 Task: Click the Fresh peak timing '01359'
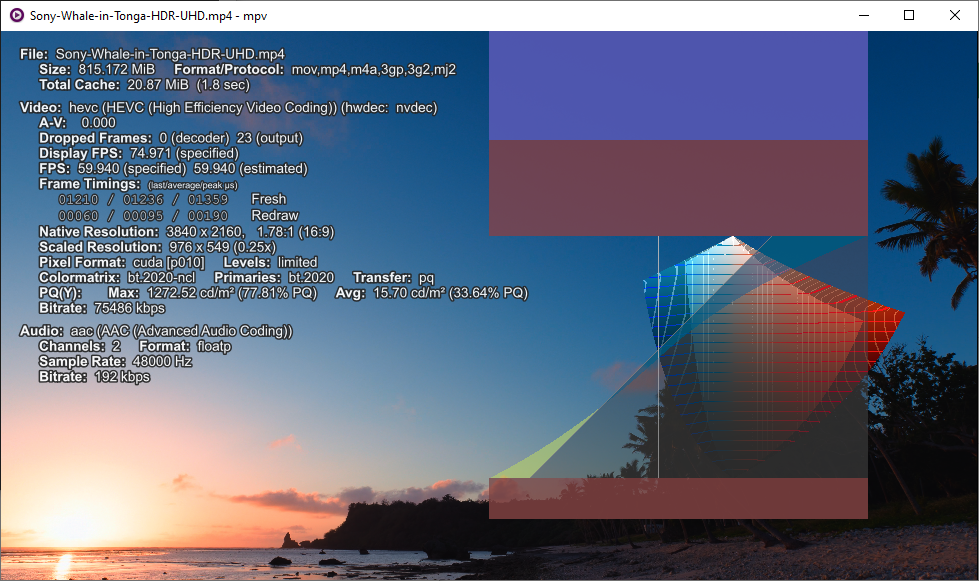coord(208,200)
